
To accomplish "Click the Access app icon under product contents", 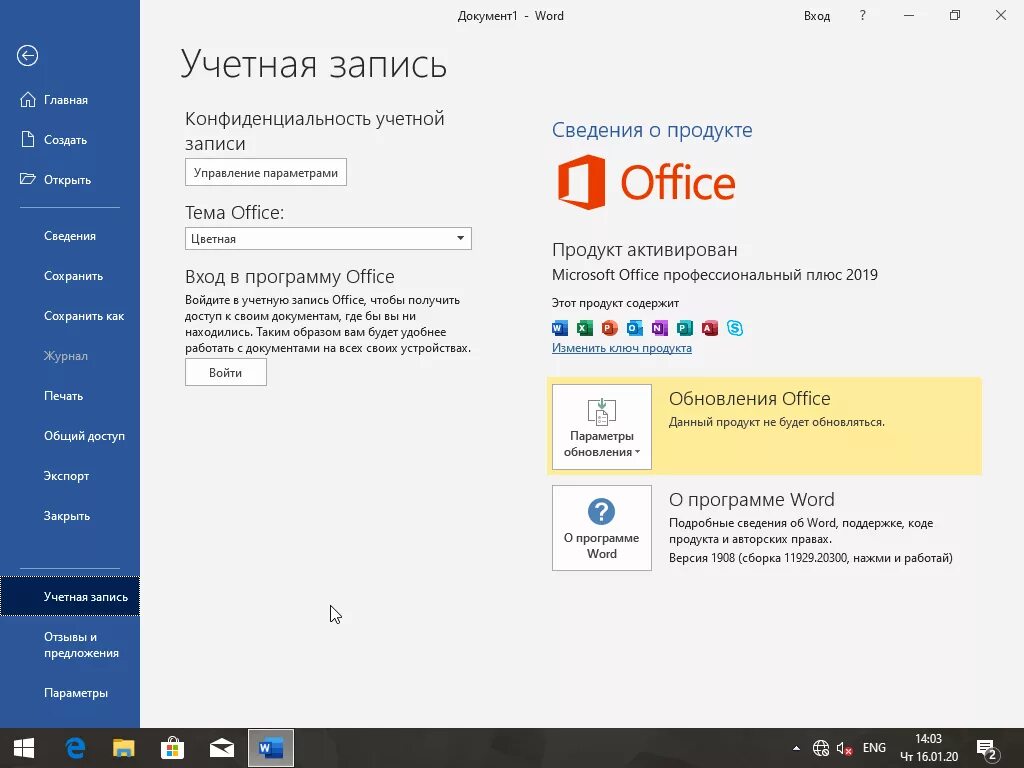I will [x=709, y=328].
